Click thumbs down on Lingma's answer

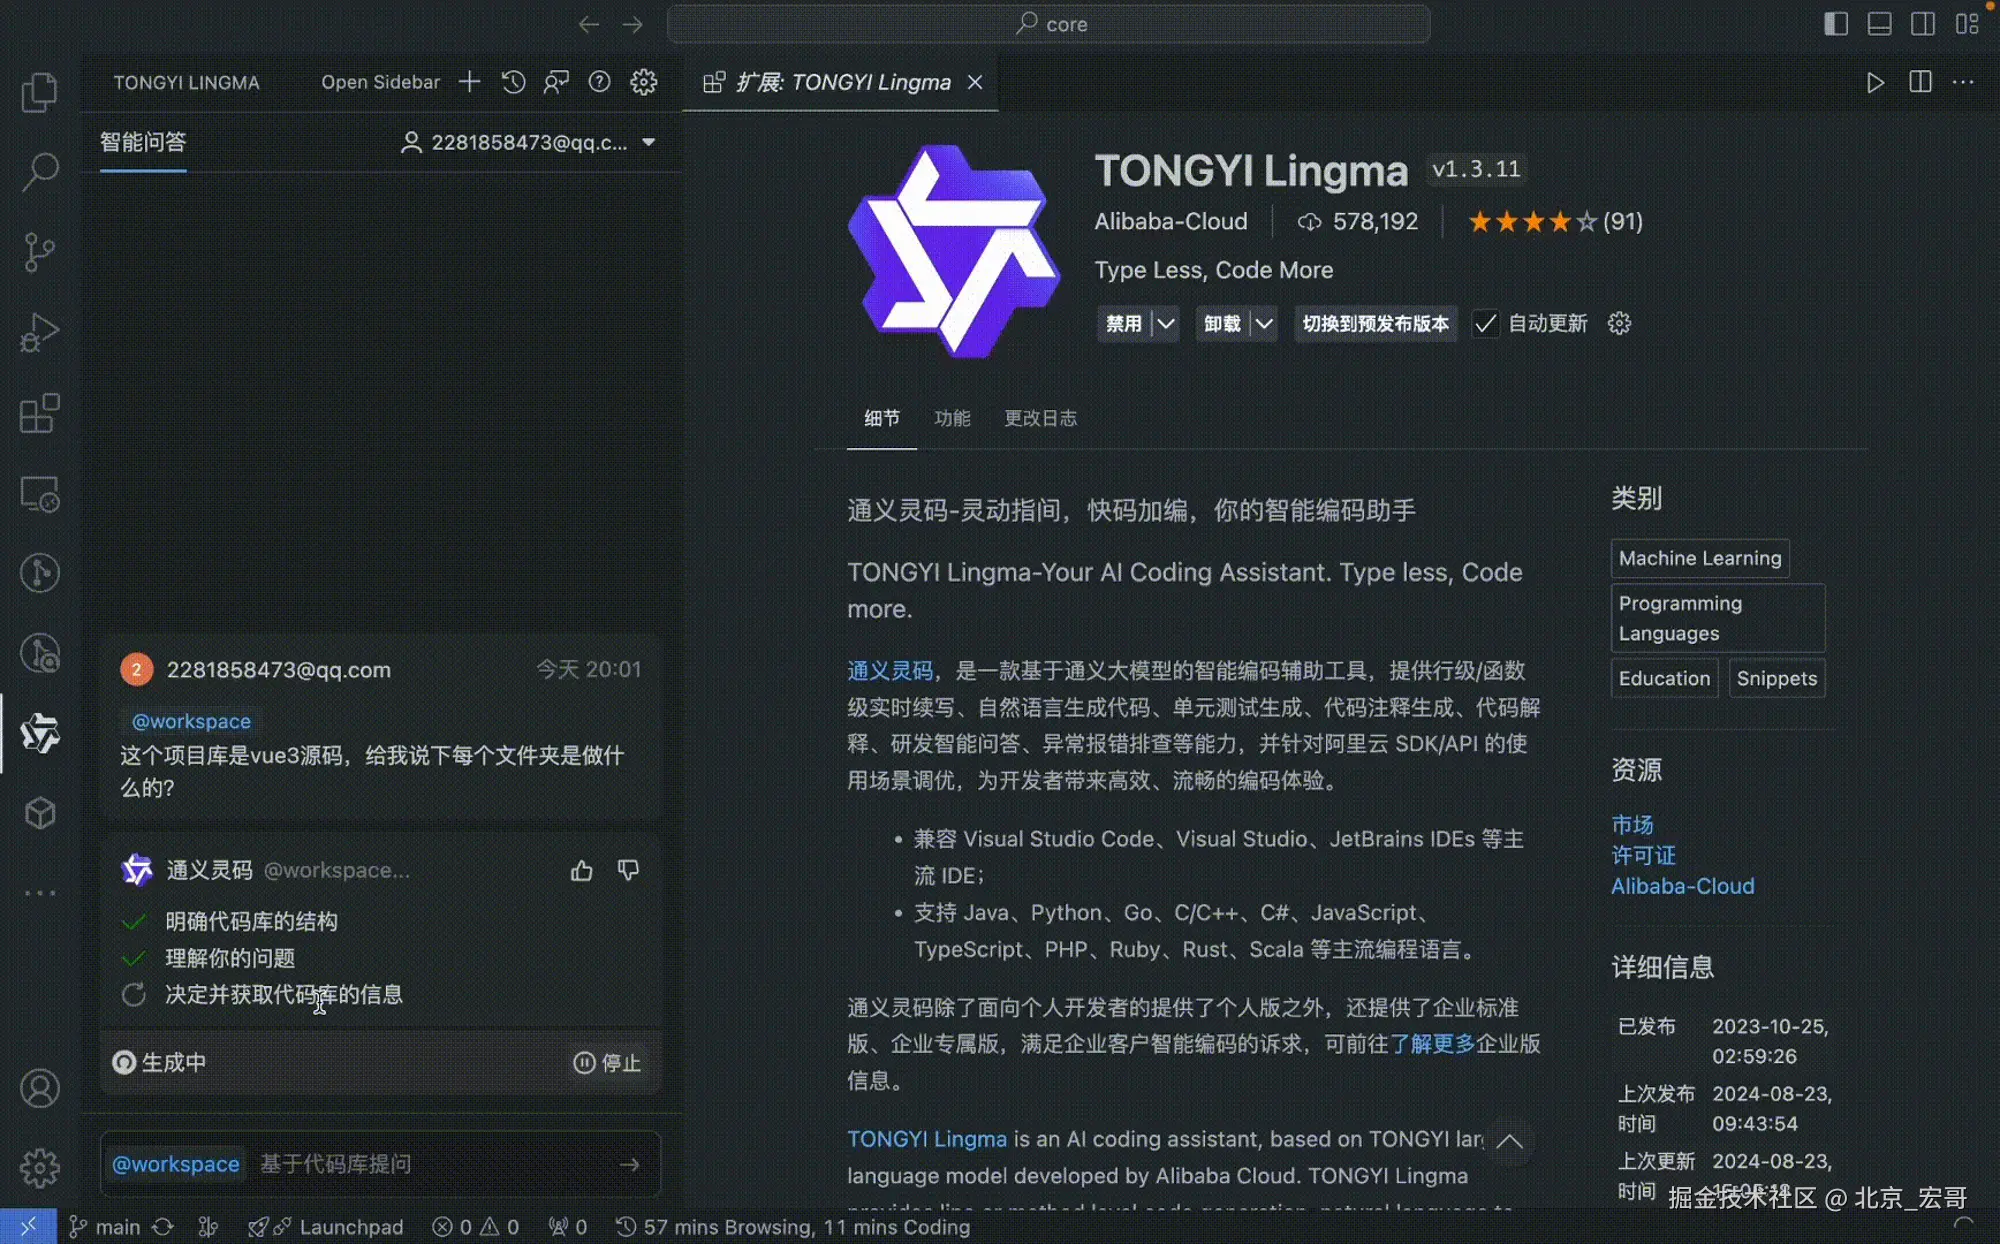click(628, 871)
